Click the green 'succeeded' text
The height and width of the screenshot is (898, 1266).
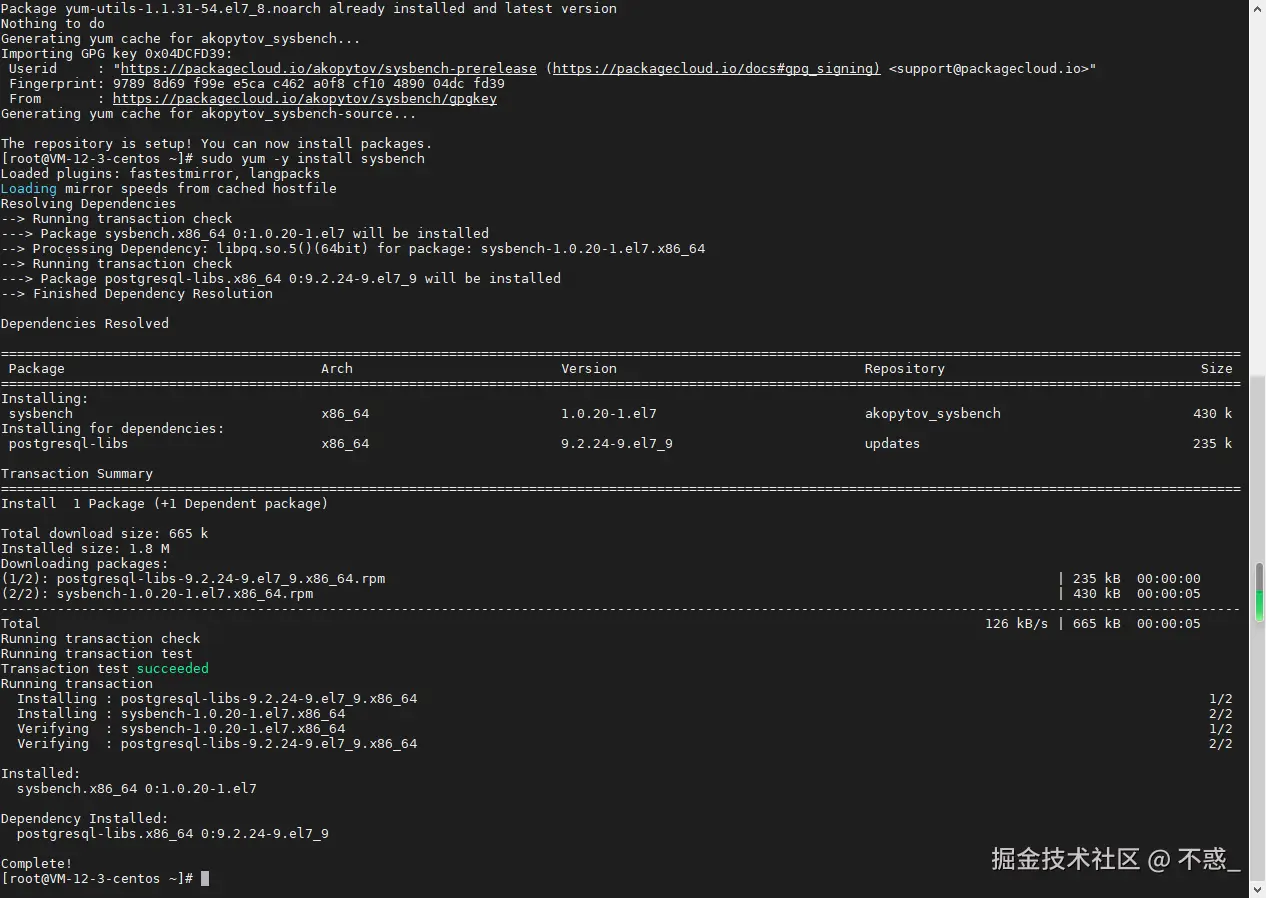coord(173,669)
